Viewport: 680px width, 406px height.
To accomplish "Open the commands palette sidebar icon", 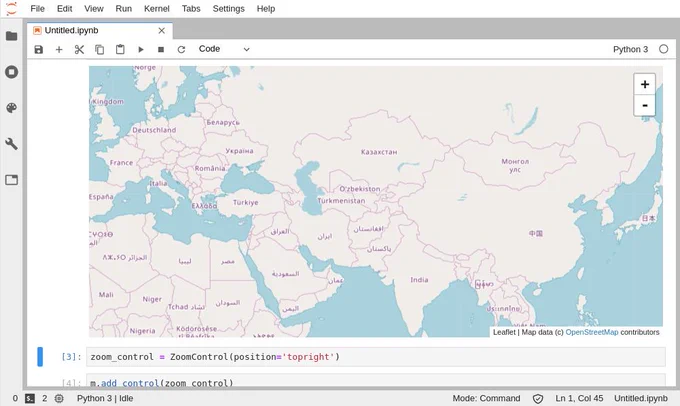I will pos(12,108).
